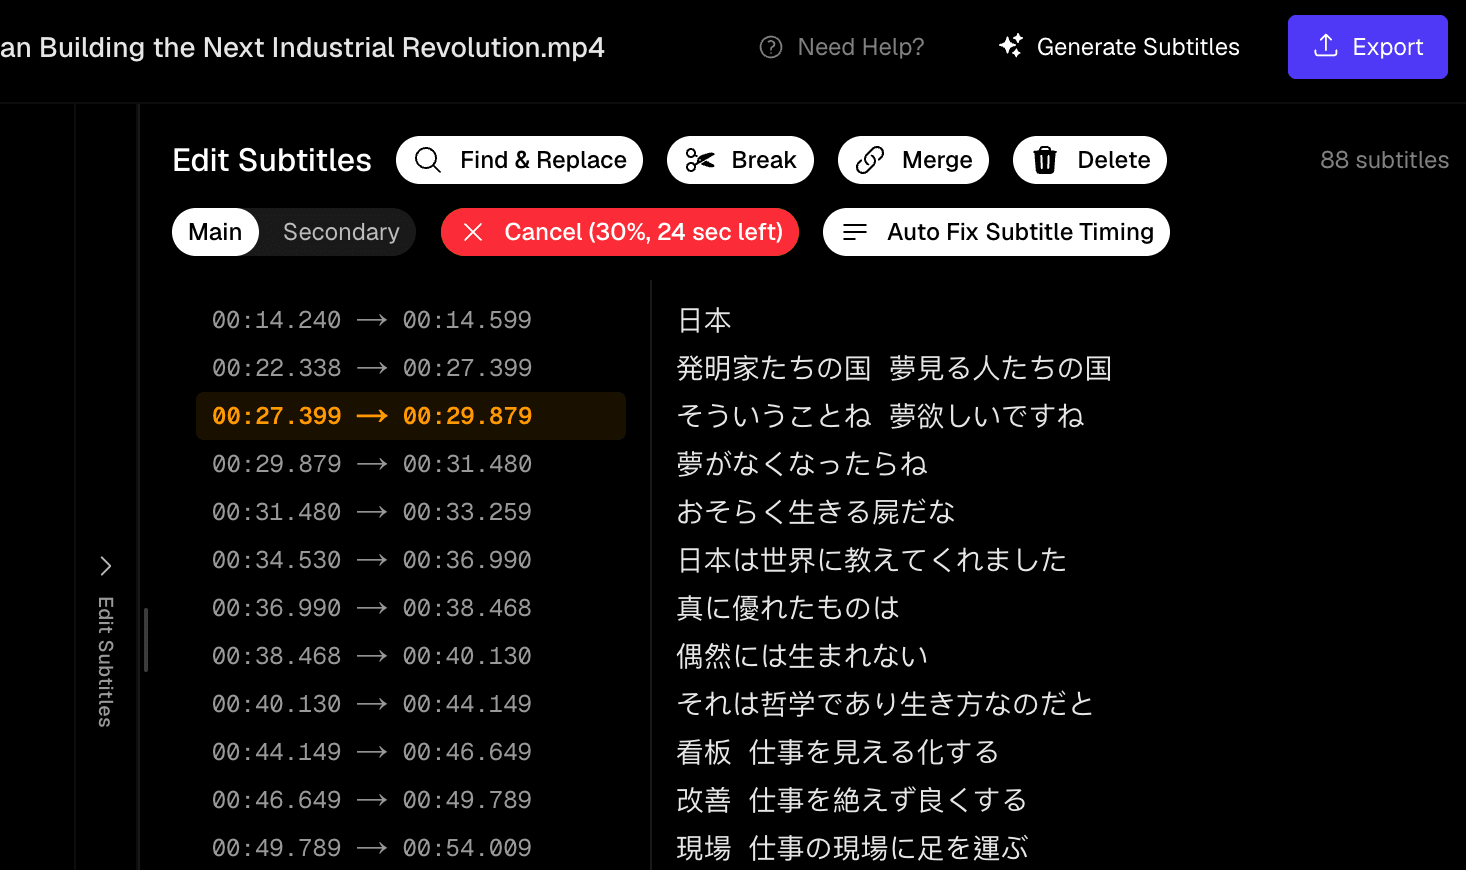This screenshot has height=870, width=1466.
Task: Click the sidebar vertical scrollbar handle
Action: (146, 640)
